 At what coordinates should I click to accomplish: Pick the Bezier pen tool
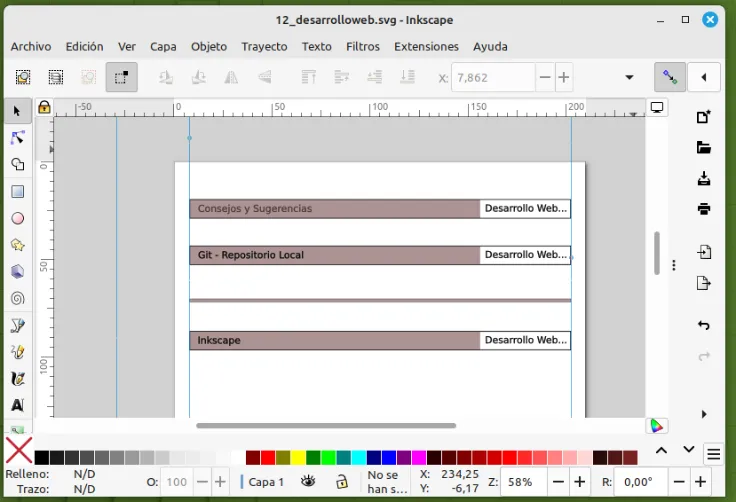17,325
